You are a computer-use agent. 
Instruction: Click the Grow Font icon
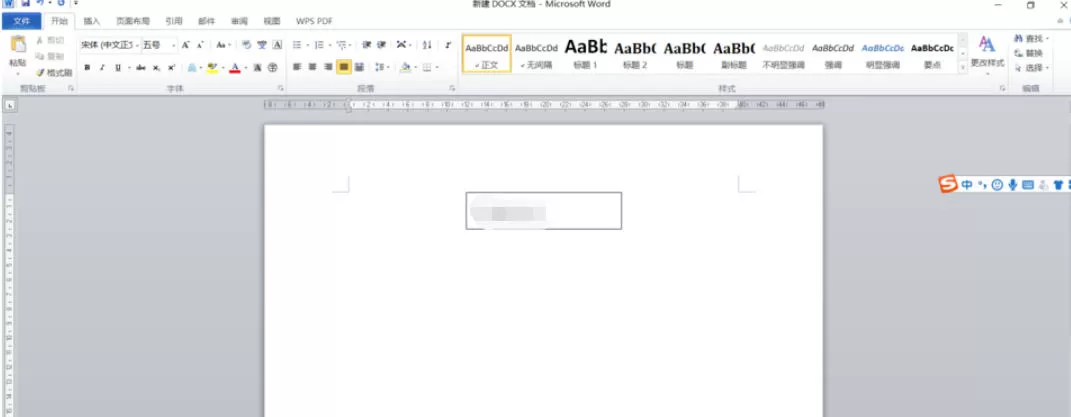point(185,45)
